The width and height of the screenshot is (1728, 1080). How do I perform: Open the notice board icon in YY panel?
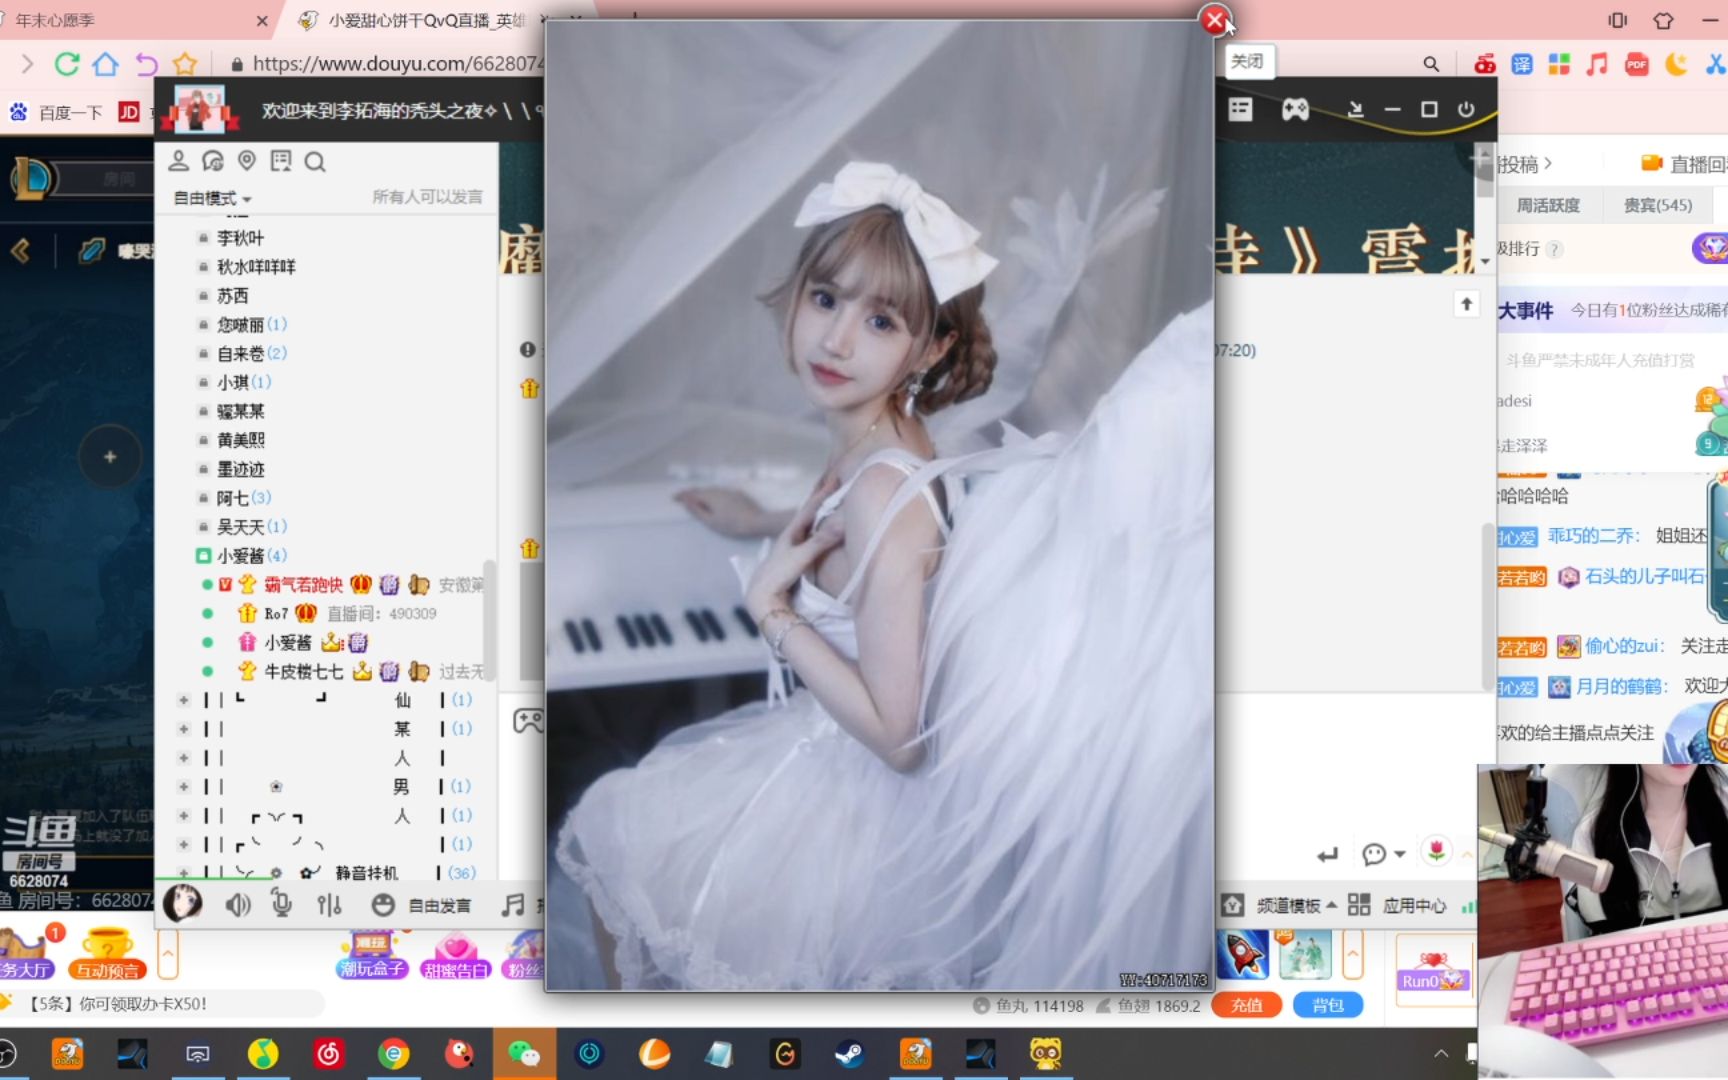pyautogui.click(x=281, y=160)
